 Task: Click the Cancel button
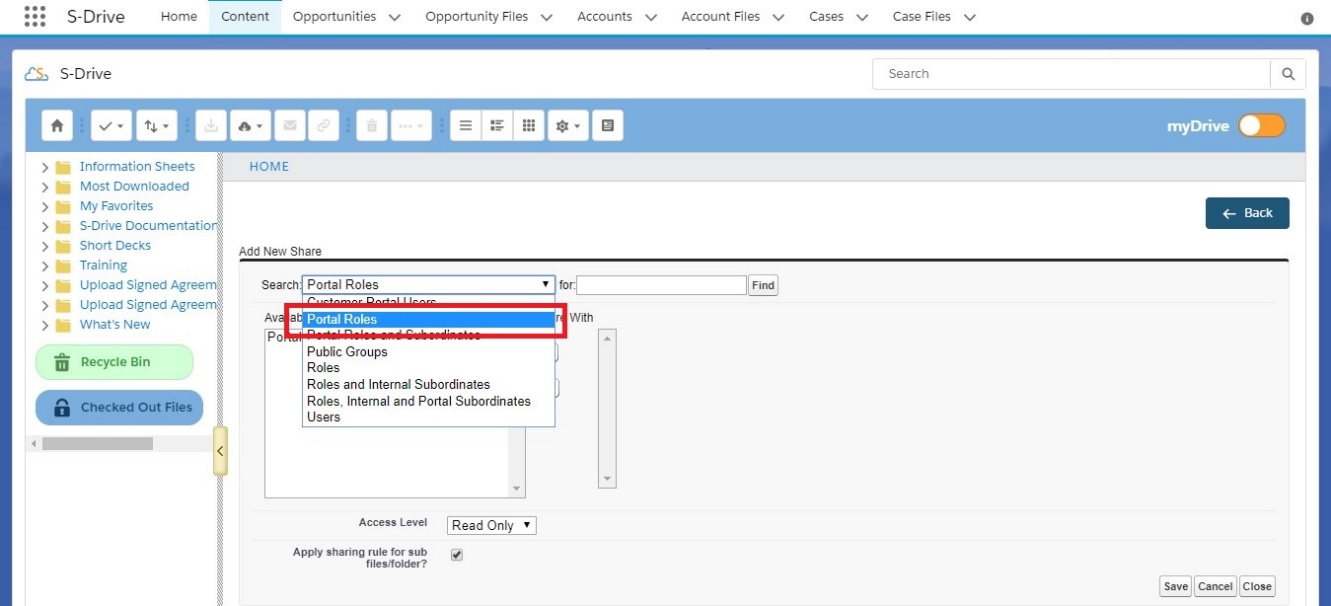tap(1215, 587)
